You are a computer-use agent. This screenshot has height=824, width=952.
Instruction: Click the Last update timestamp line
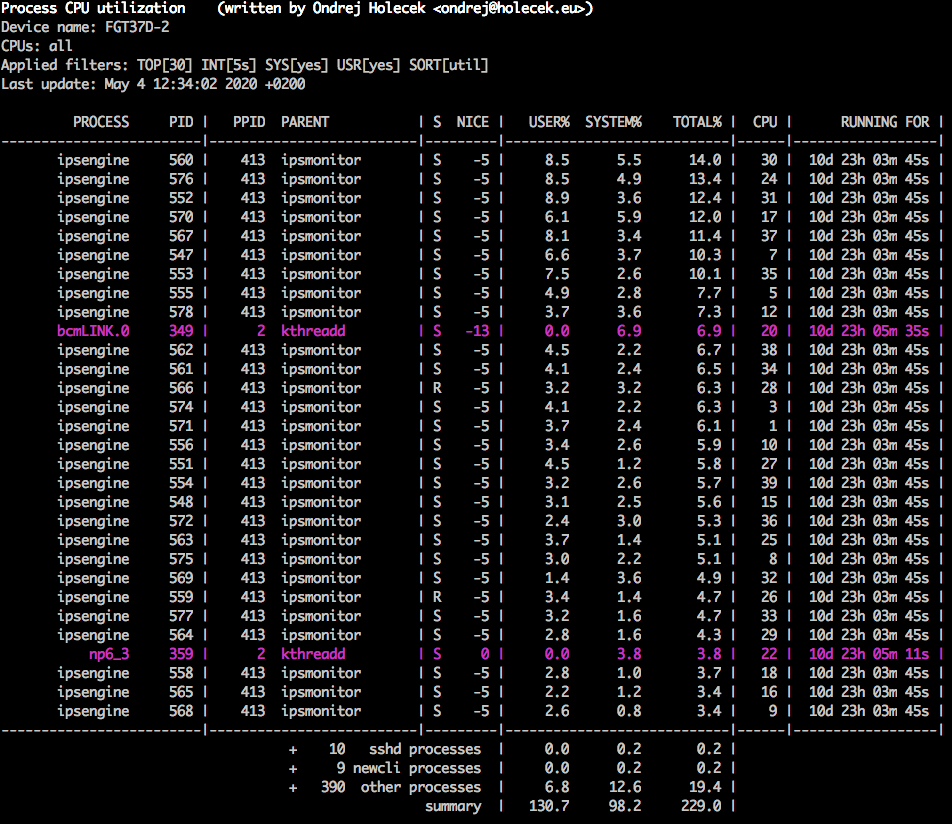tap(153, 84)
